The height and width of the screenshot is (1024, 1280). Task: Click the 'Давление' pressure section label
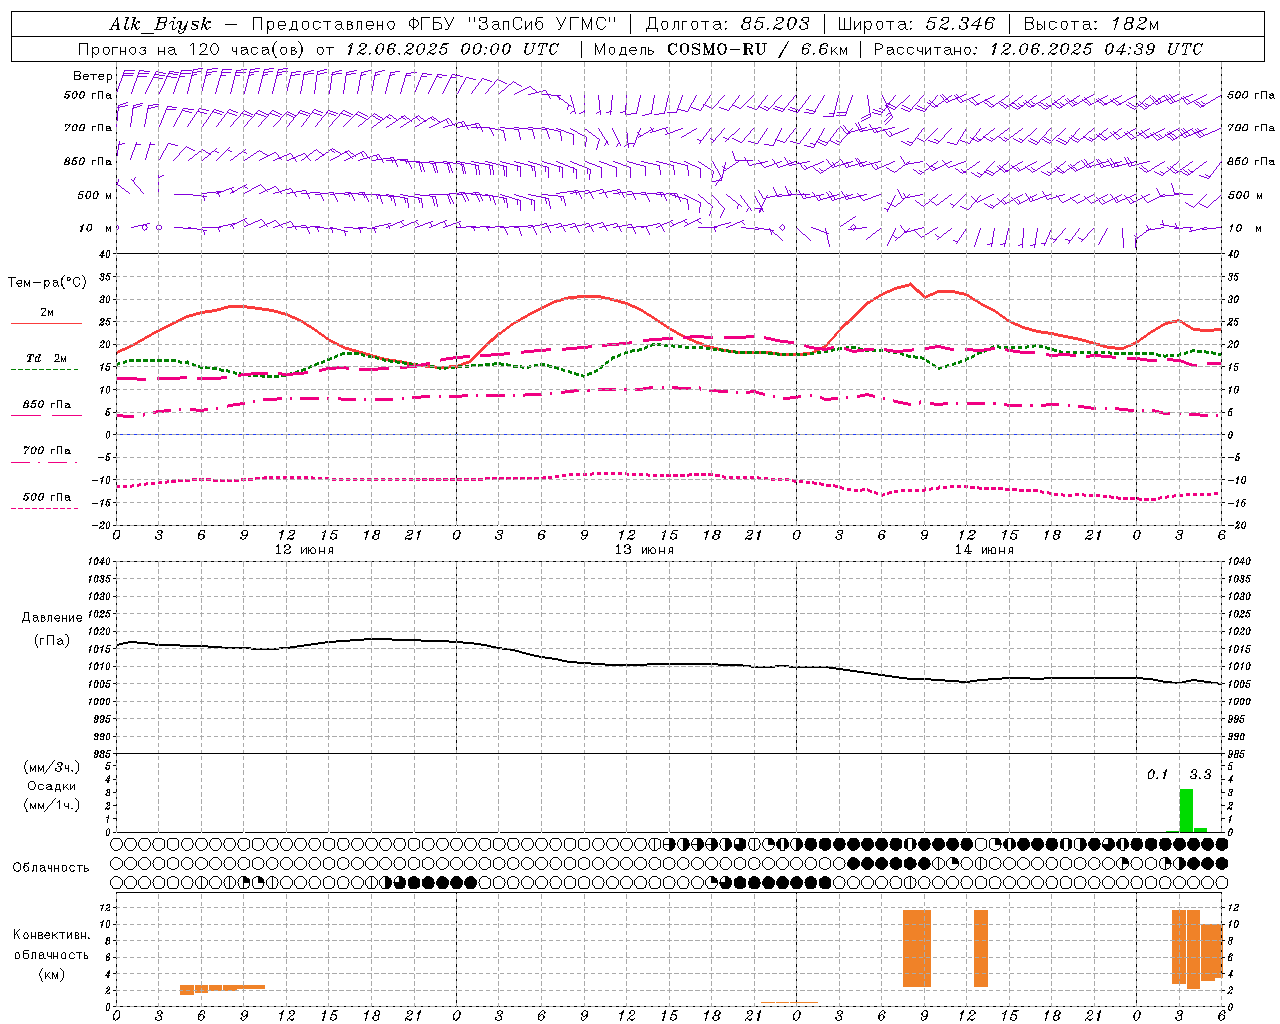click(x=52, y=618)
